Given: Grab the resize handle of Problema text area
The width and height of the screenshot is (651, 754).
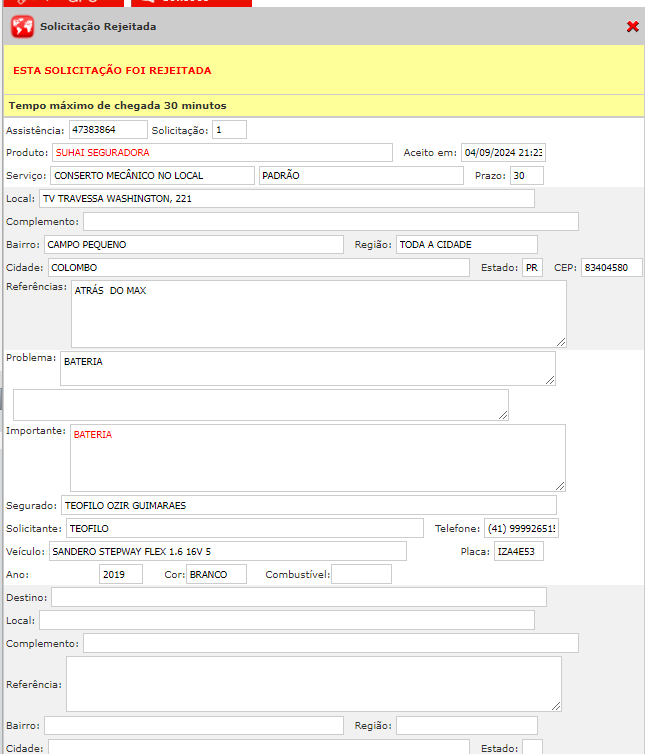Looking at the screenshot, I should (550, 380).
